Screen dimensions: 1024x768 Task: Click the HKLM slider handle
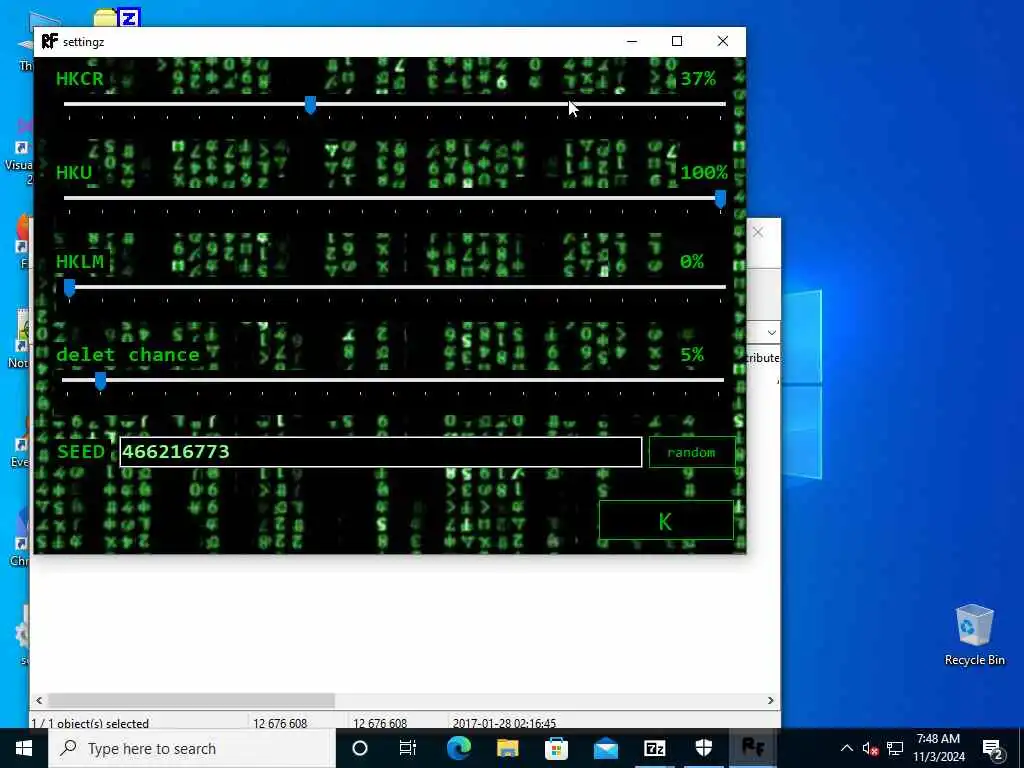pos(69,287)
